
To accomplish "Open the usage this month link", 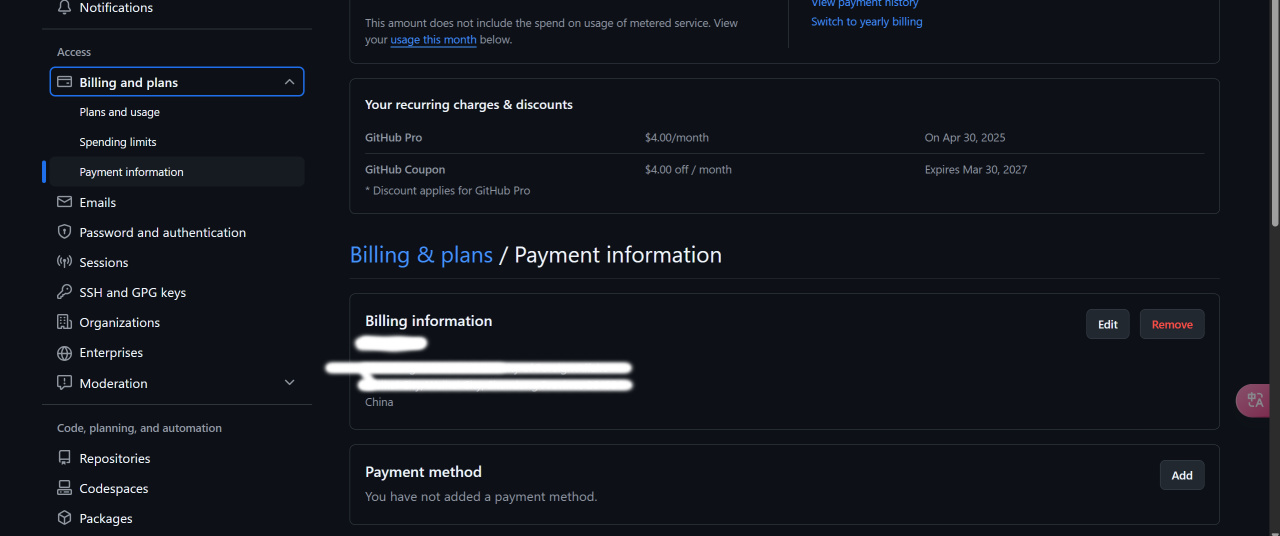I will point(433,40).
